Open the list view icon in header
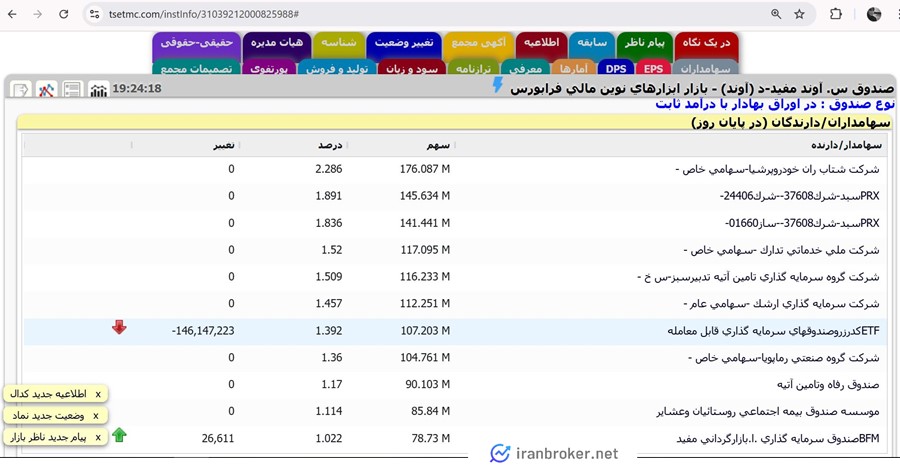Viewport: 900px width, 470px height. pos(72,90)
